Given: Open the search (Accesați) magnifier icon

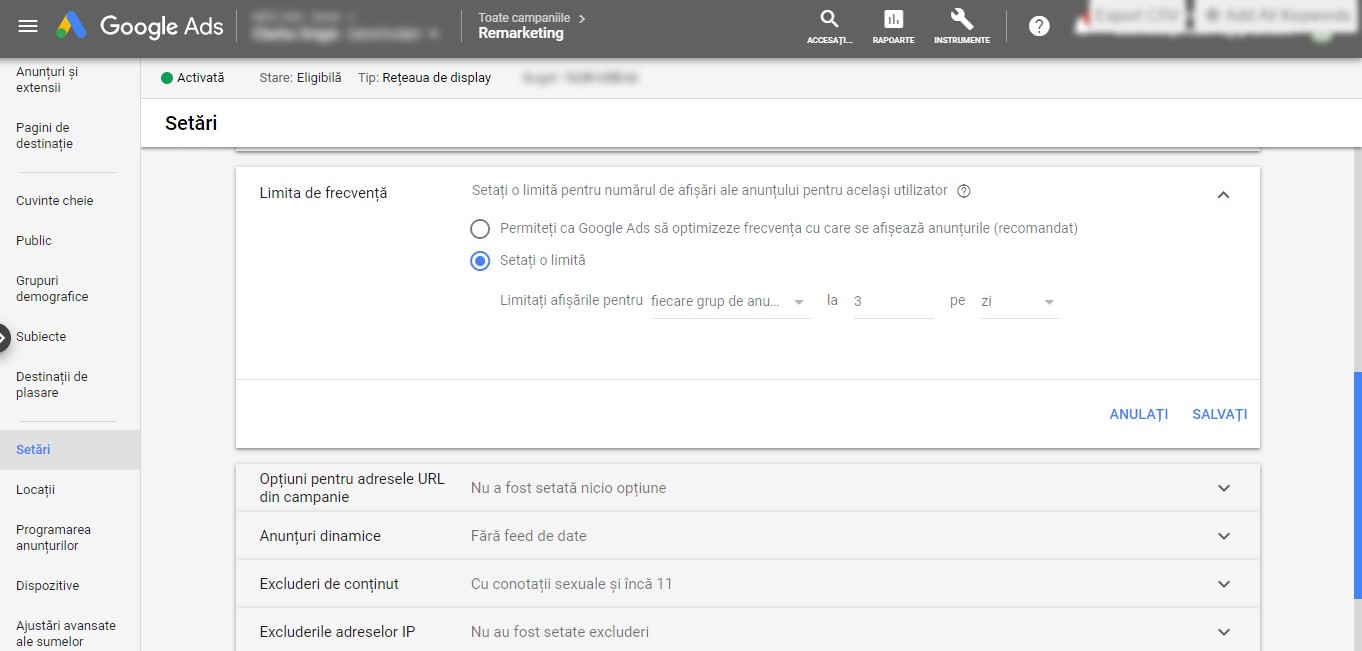Looking at the screenshot, I should (x=829, y=20).
